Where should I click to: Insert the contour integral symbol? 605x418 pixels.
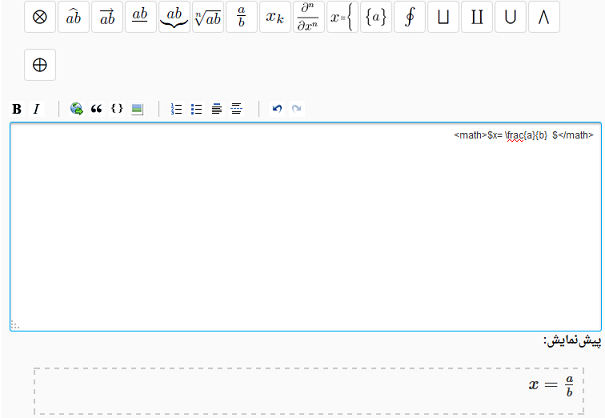(x=409, y=17)
